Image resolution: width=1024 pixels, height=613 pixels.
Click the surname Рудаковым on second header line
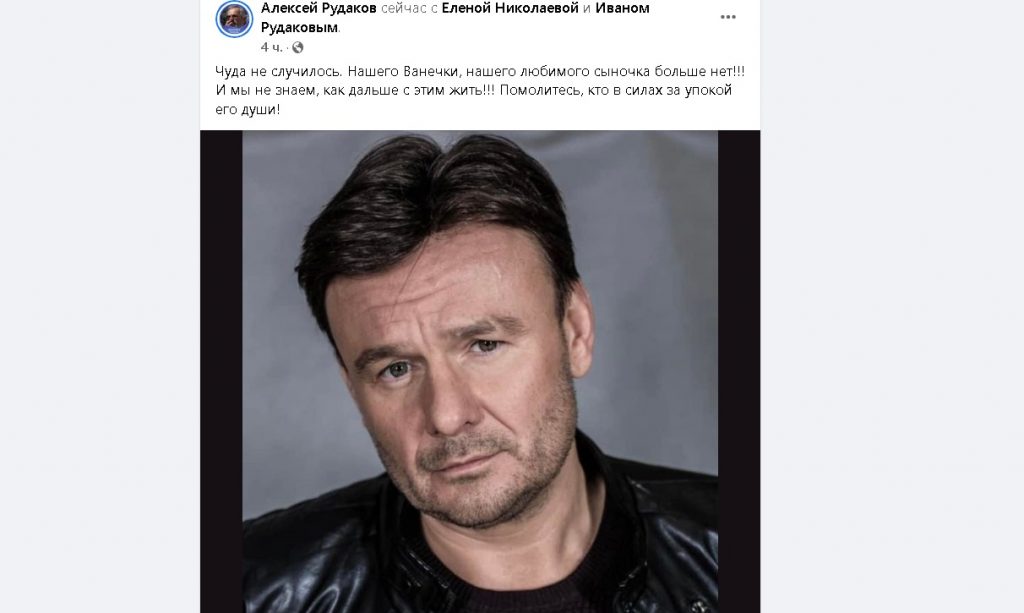(299, 27)
